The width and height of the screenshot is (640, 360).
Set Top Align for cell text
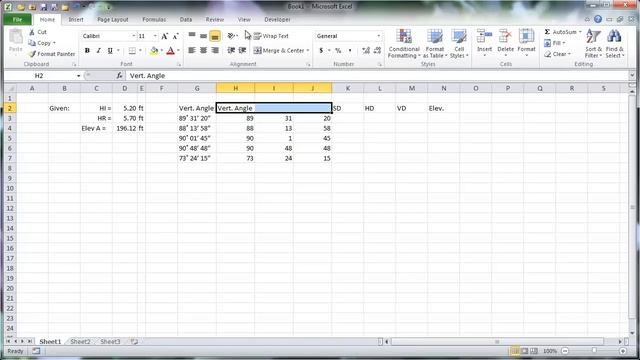click(192, 36)
